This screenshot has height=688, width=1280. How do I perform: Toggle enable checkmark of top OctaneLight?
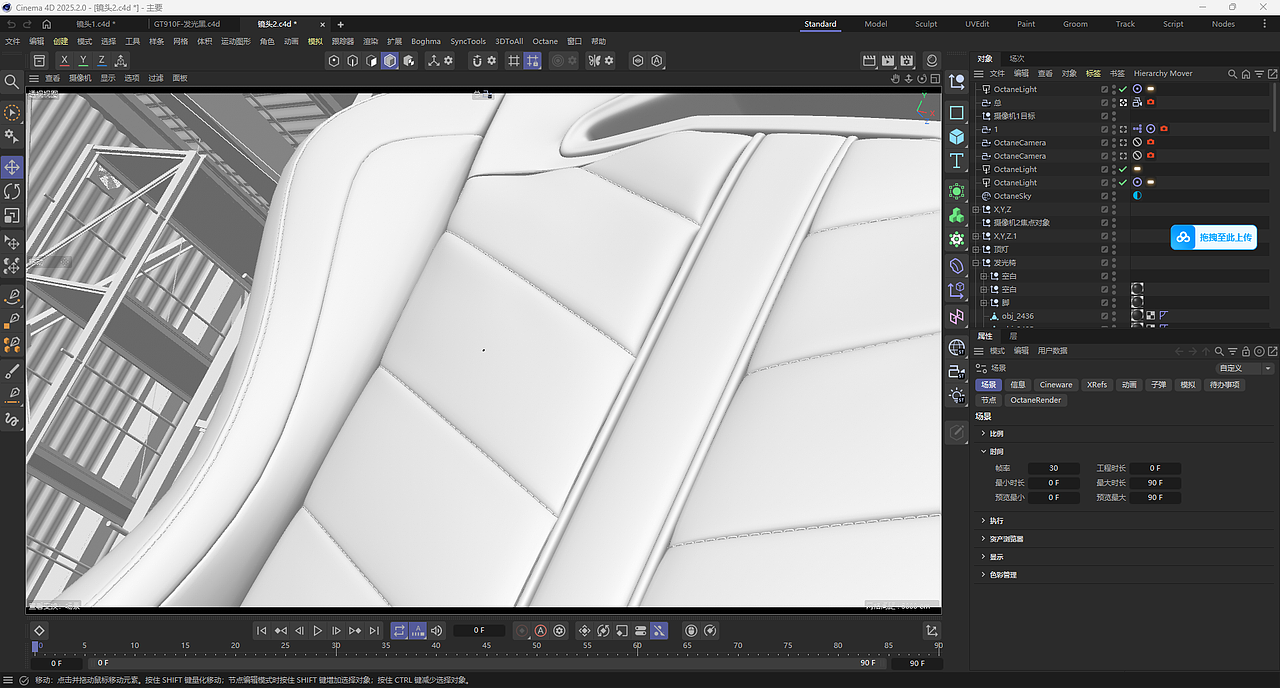pos(1123,89)
